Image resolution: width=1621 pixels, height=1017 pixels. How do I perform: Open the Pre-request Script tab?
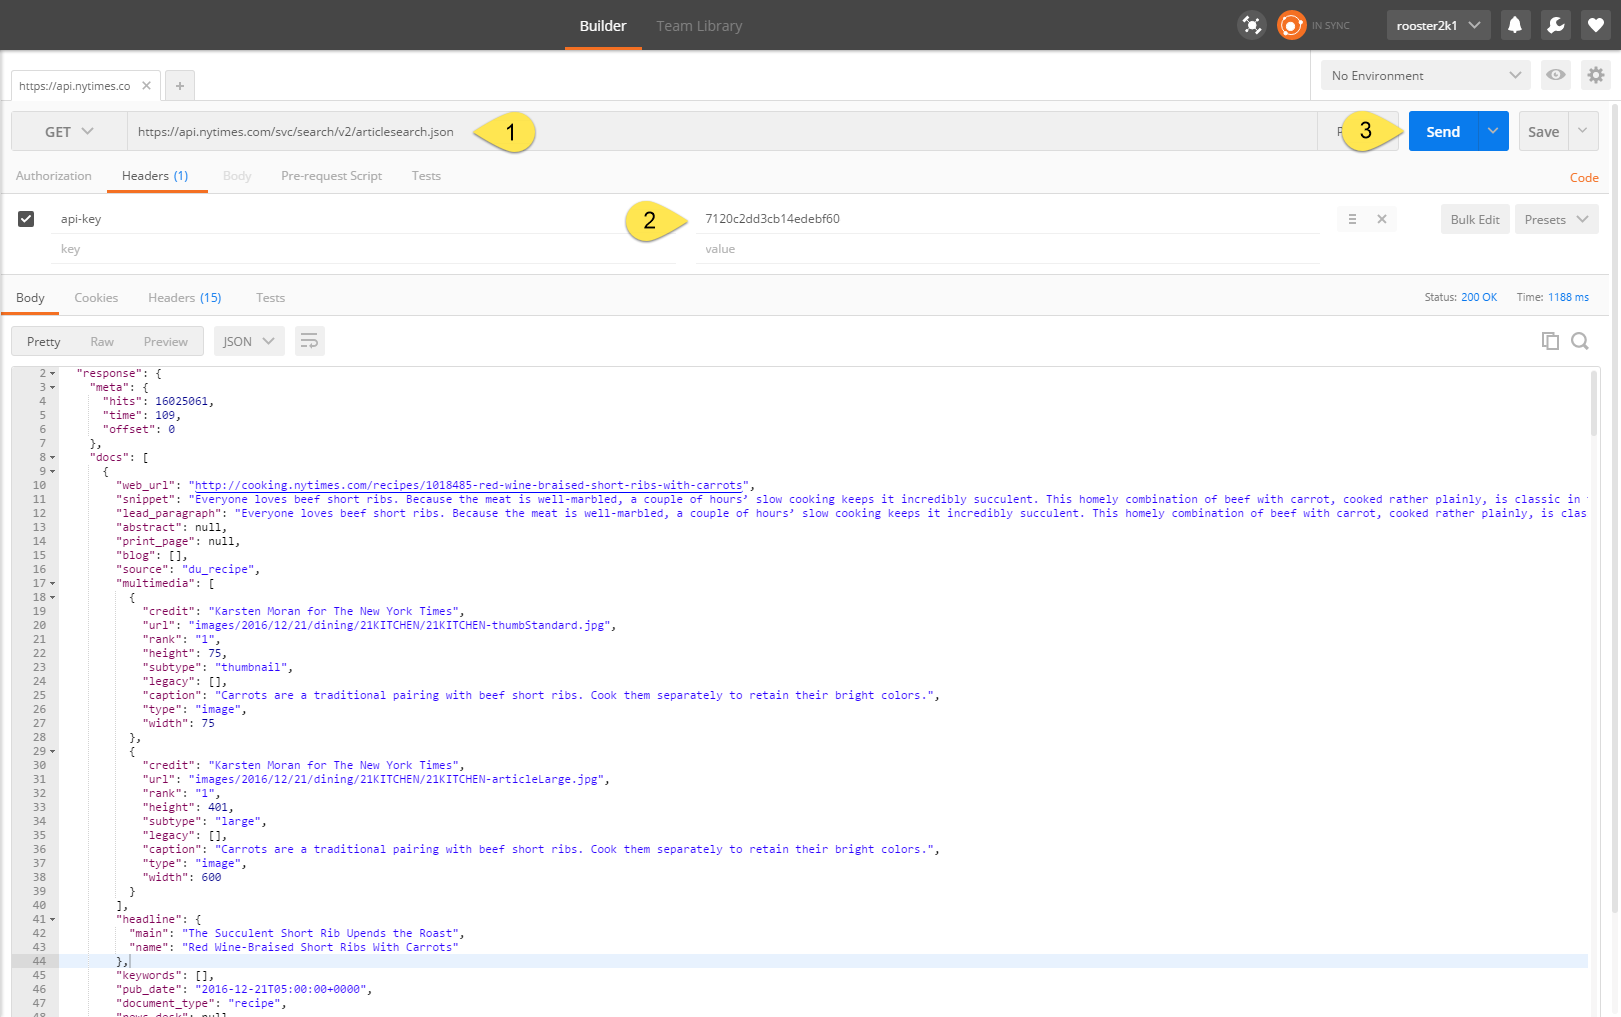(x=331, y=176)
